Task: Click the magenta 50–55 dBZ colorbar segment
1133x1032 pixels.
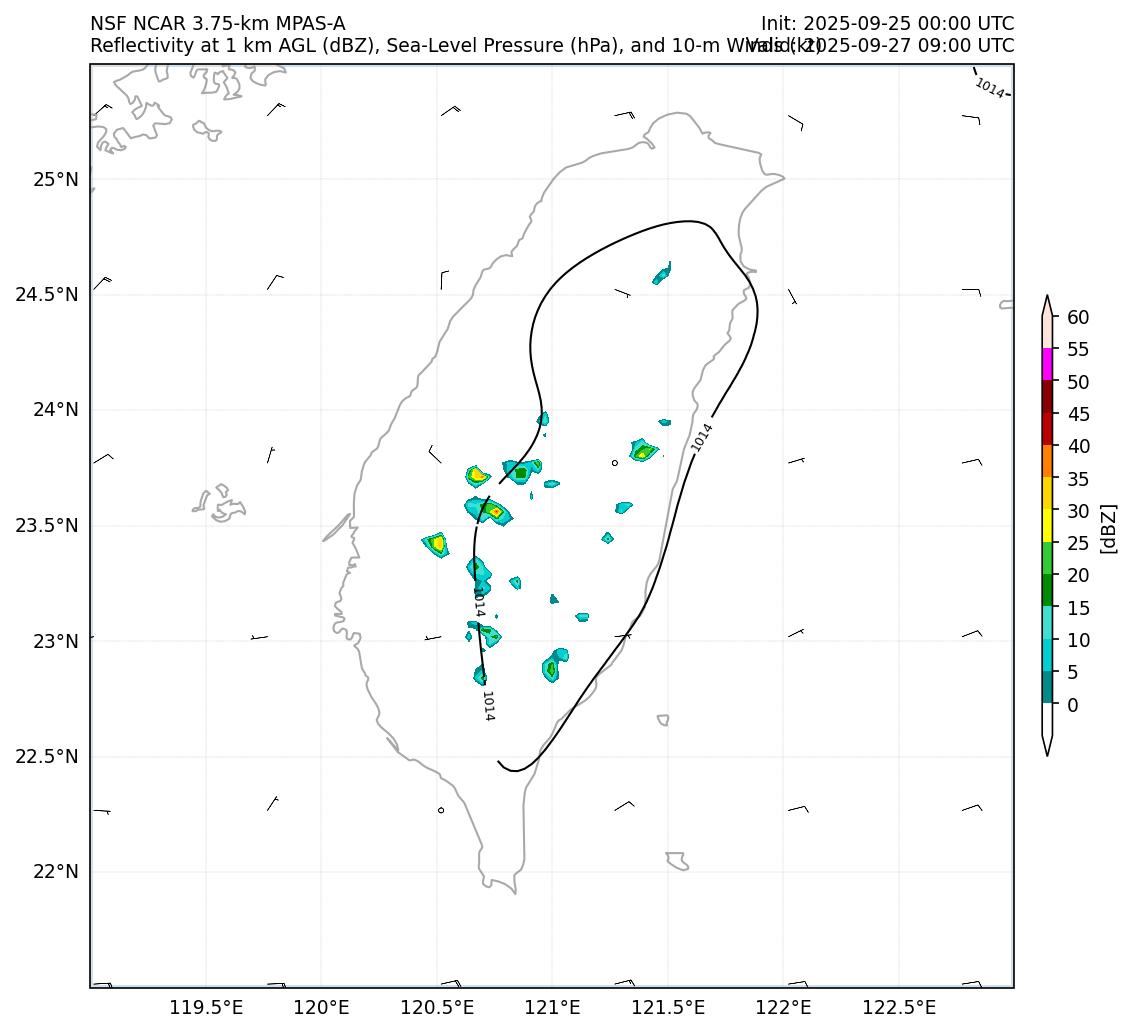Action: tap(1047, 364)
